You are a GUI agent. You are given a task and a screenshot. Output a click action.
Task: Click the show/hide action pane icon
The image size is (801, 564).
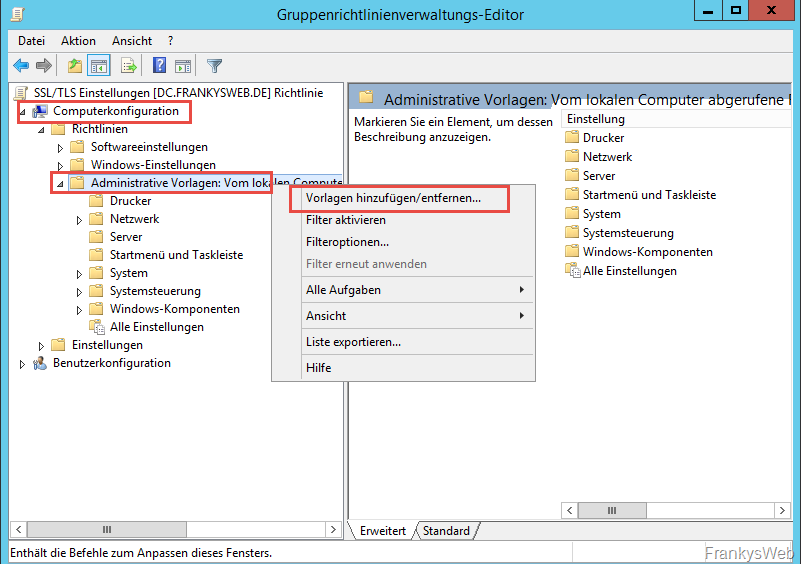click(183, 66)
